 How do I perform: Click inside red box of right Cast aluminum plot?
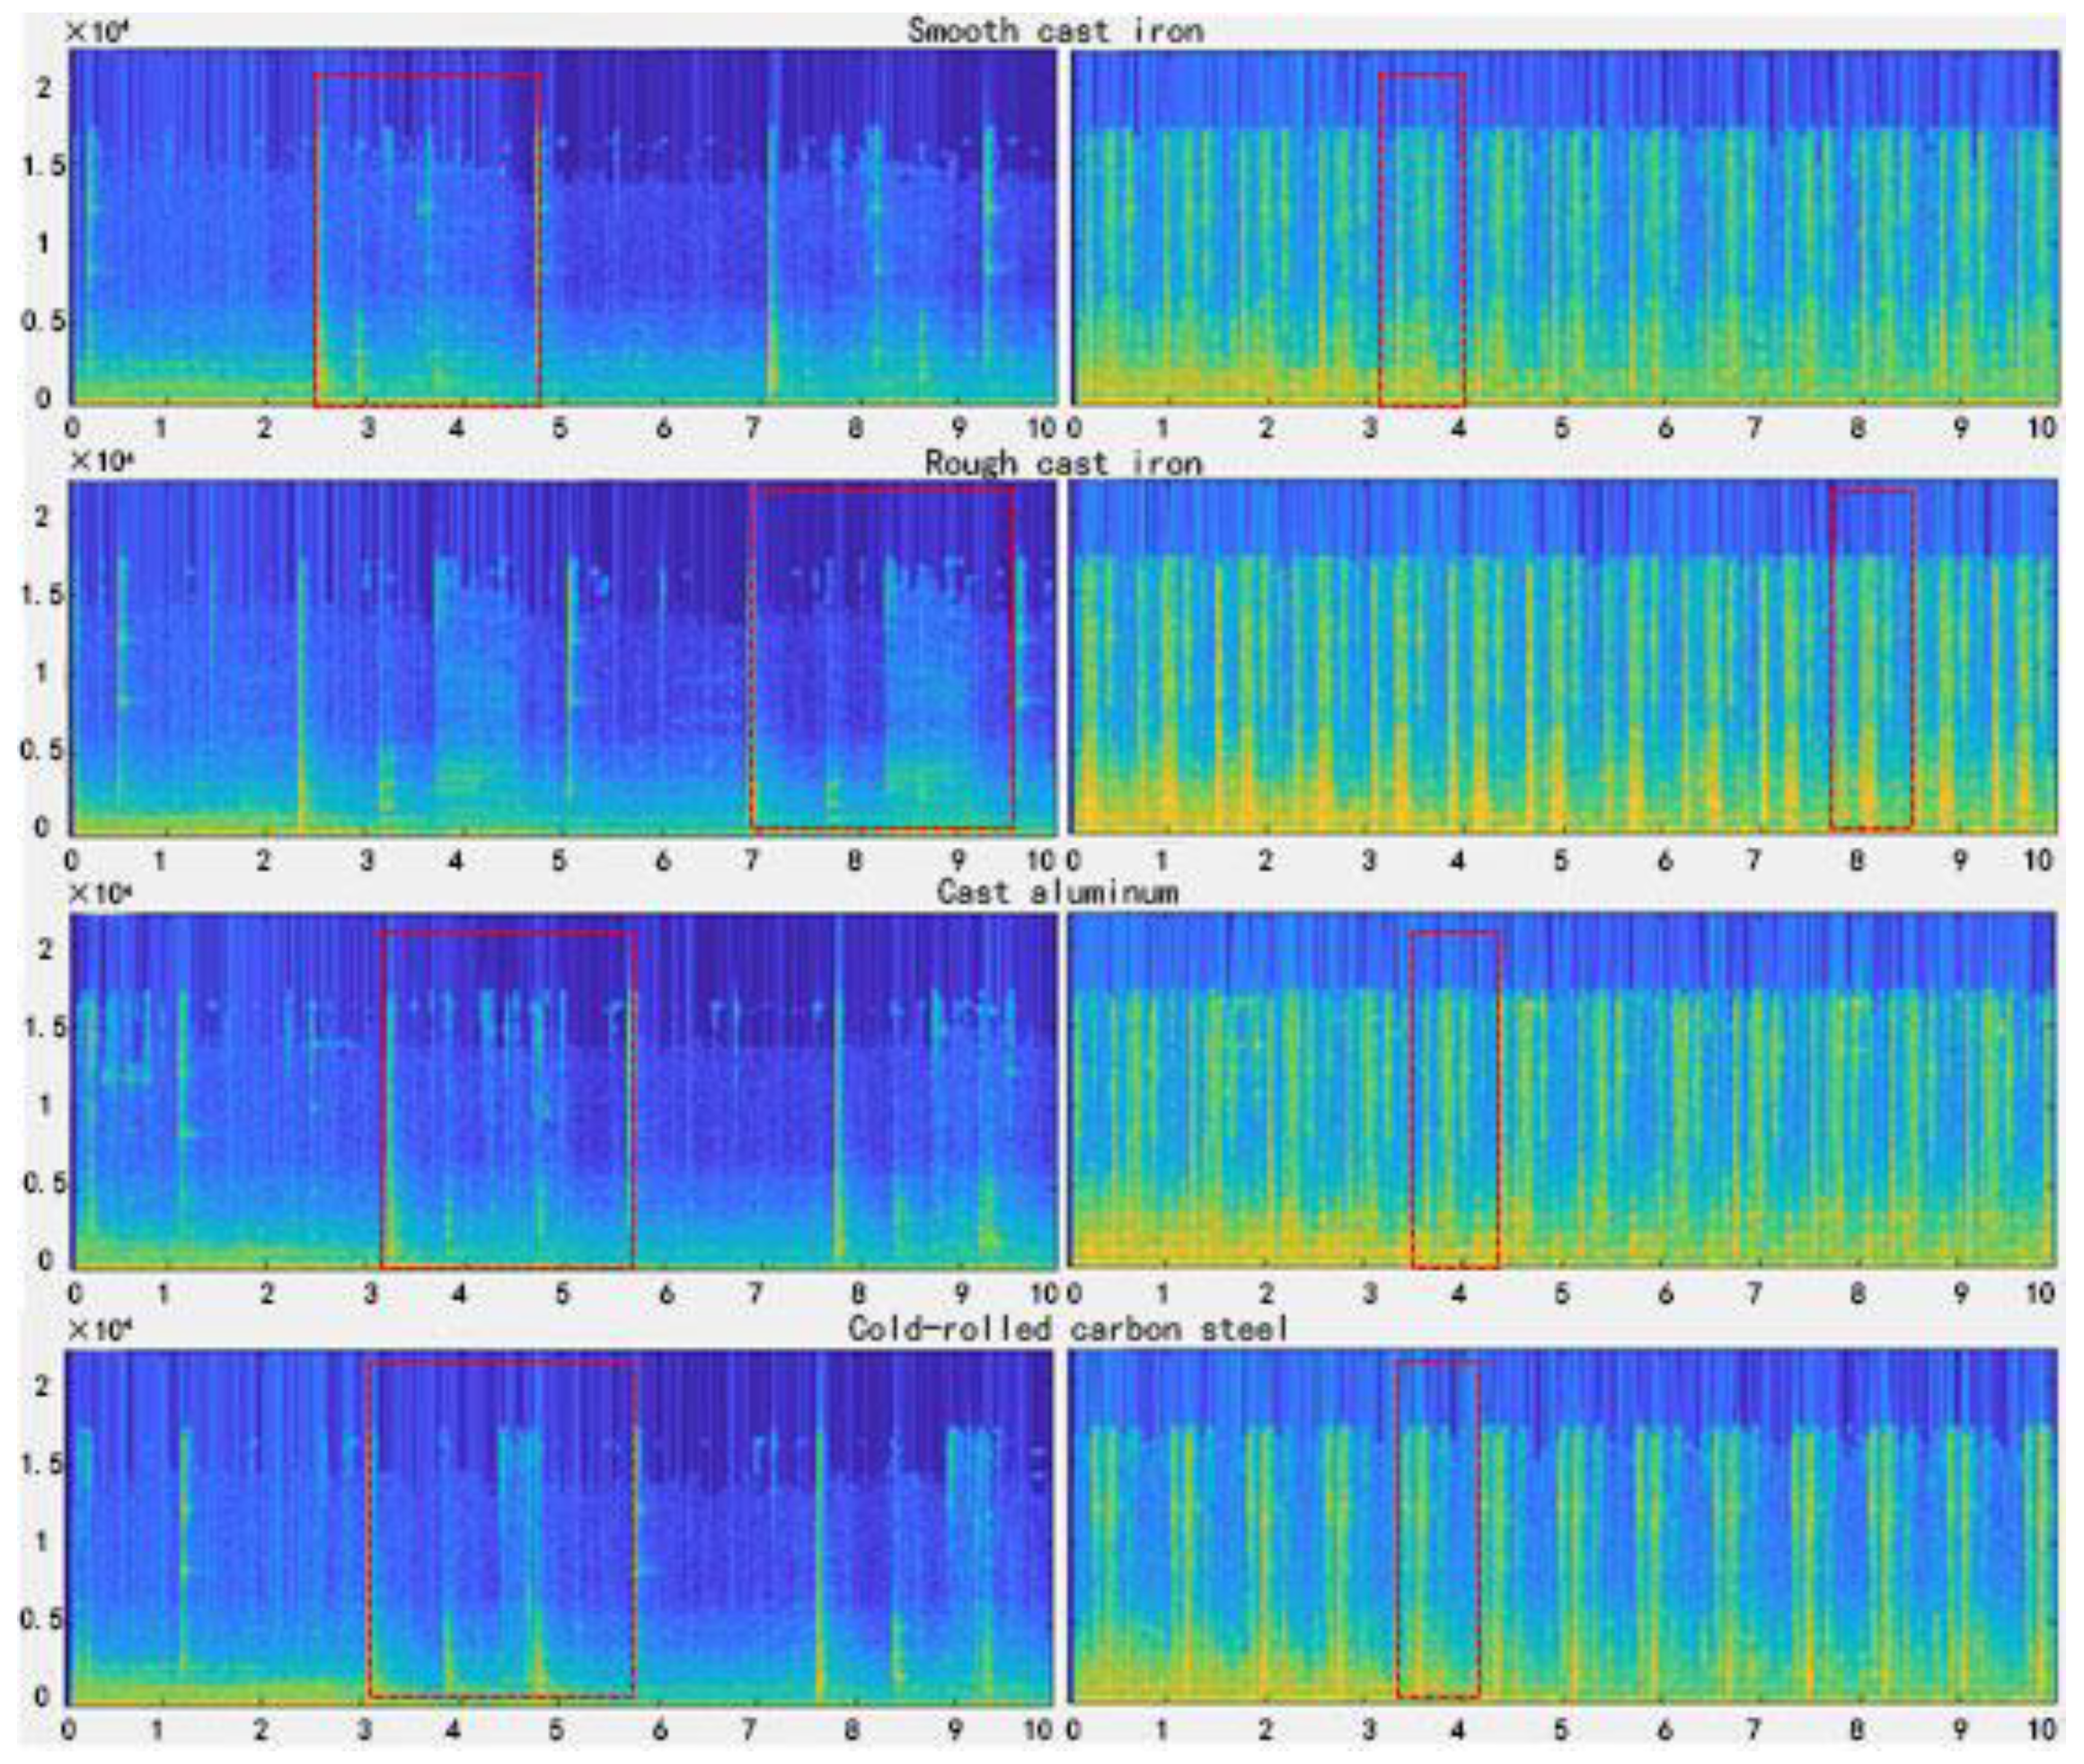1454,1100
